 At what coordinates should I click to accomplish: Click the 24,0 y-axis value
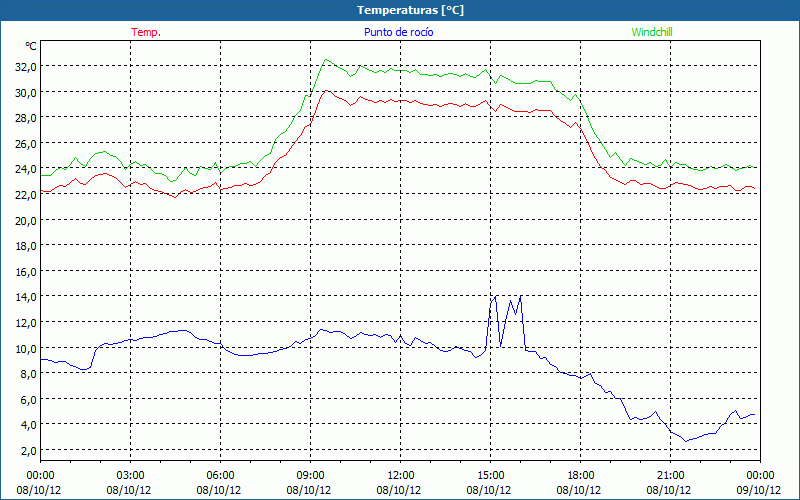26,169
